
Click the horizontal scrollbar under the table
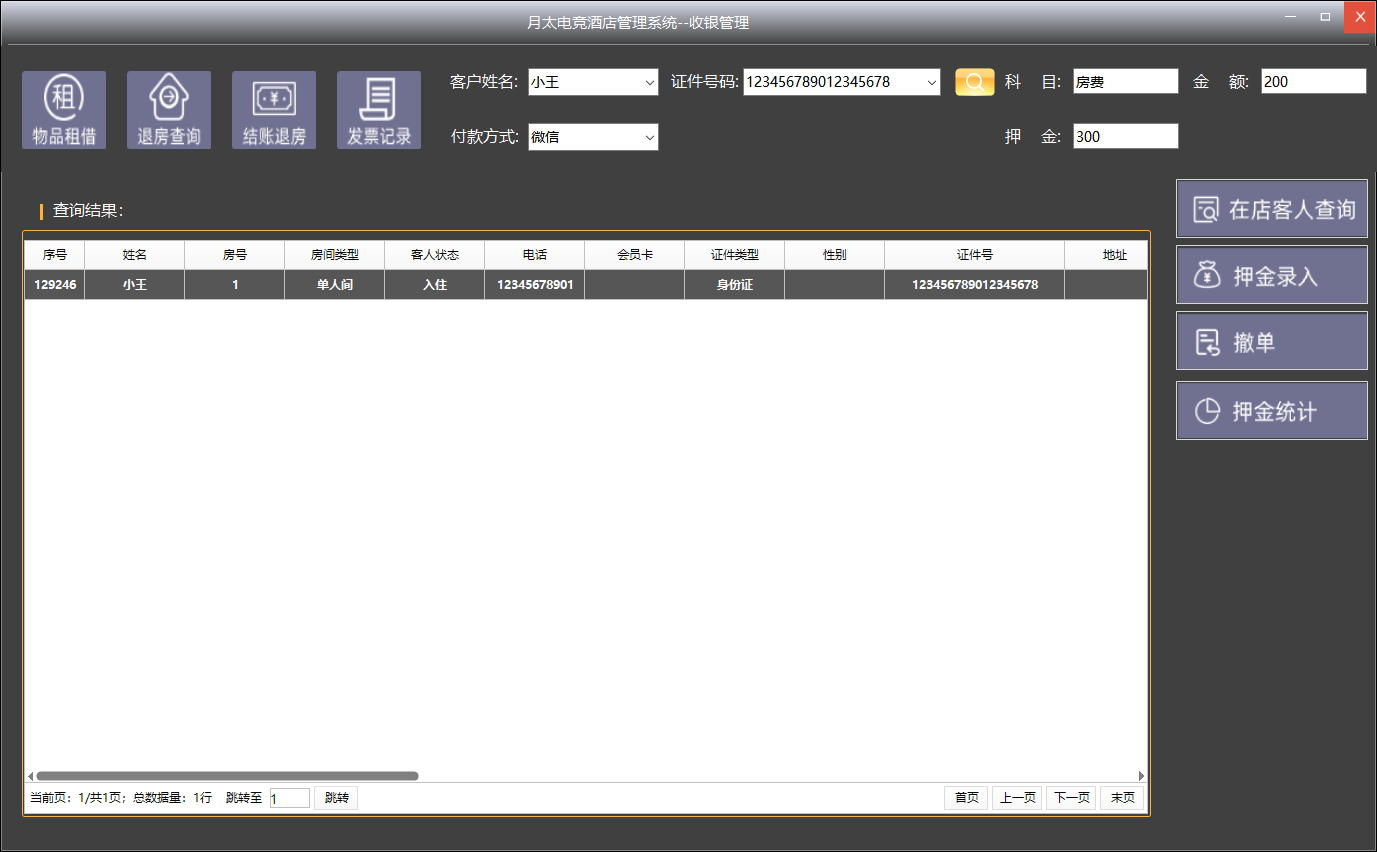click(x=228, y=776)
